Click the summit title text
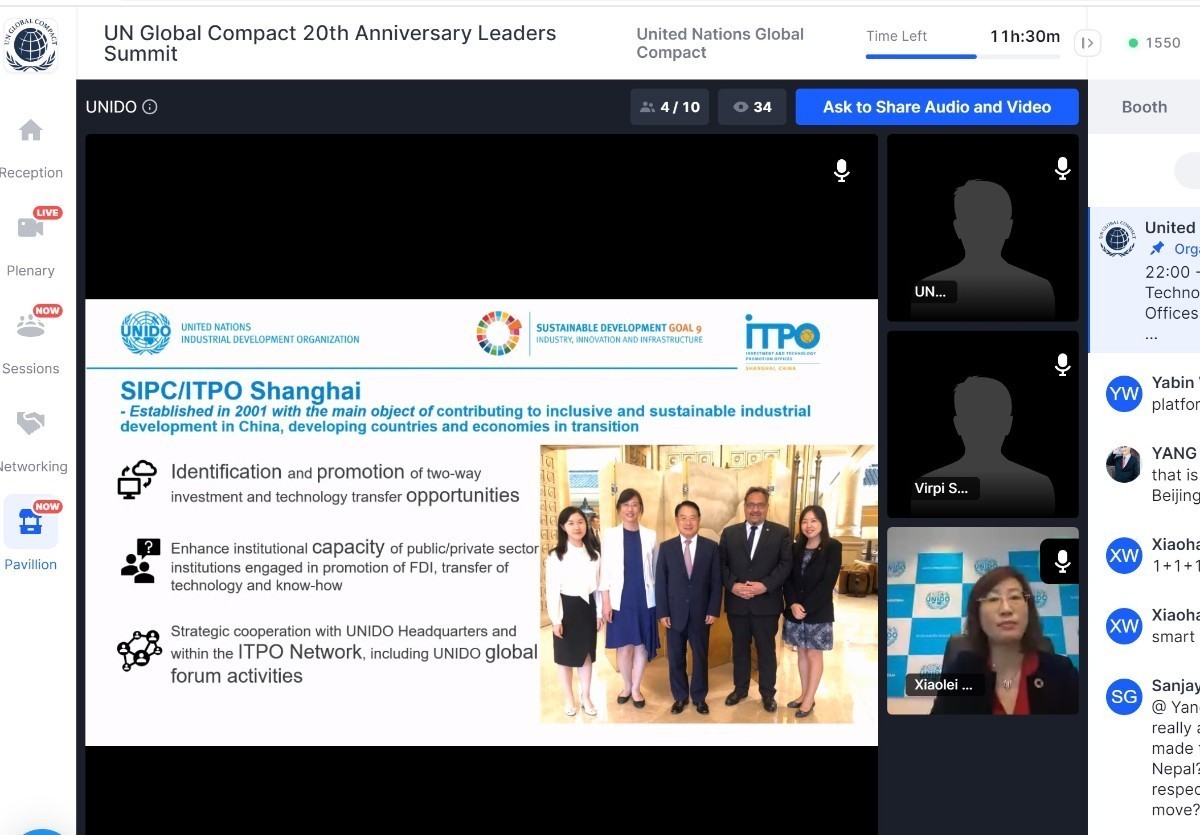The image size is (1200, 835). coord(330,43)
